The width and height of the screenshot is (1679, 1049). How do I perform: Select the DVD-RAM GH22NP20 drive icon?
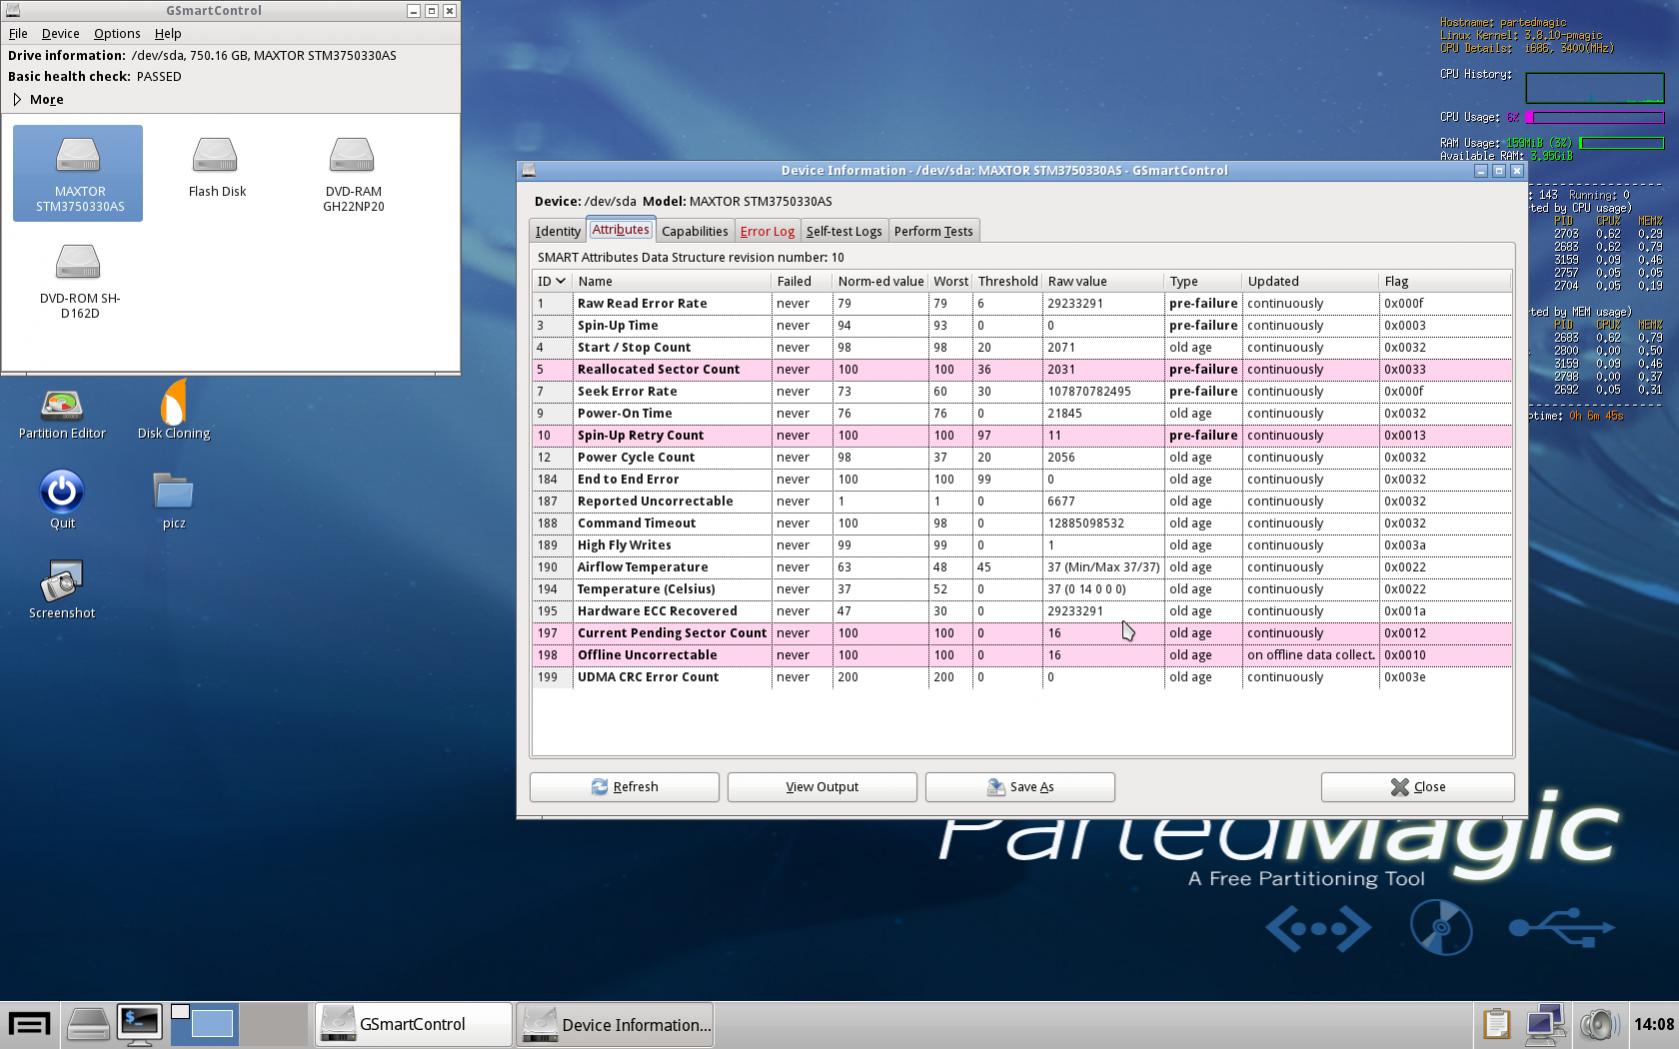(x=353, y=173)
